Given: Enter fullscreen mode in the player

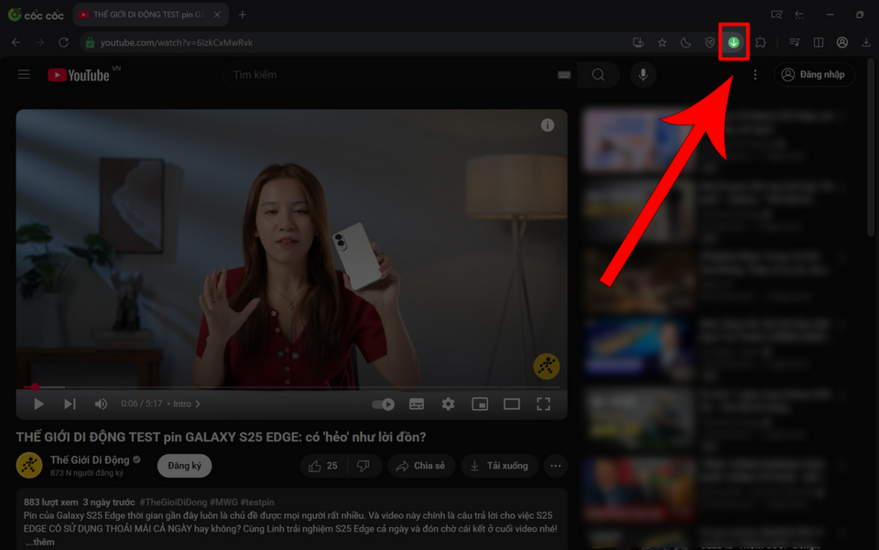Looking at the screenshot, I should [x=543, y=404].
